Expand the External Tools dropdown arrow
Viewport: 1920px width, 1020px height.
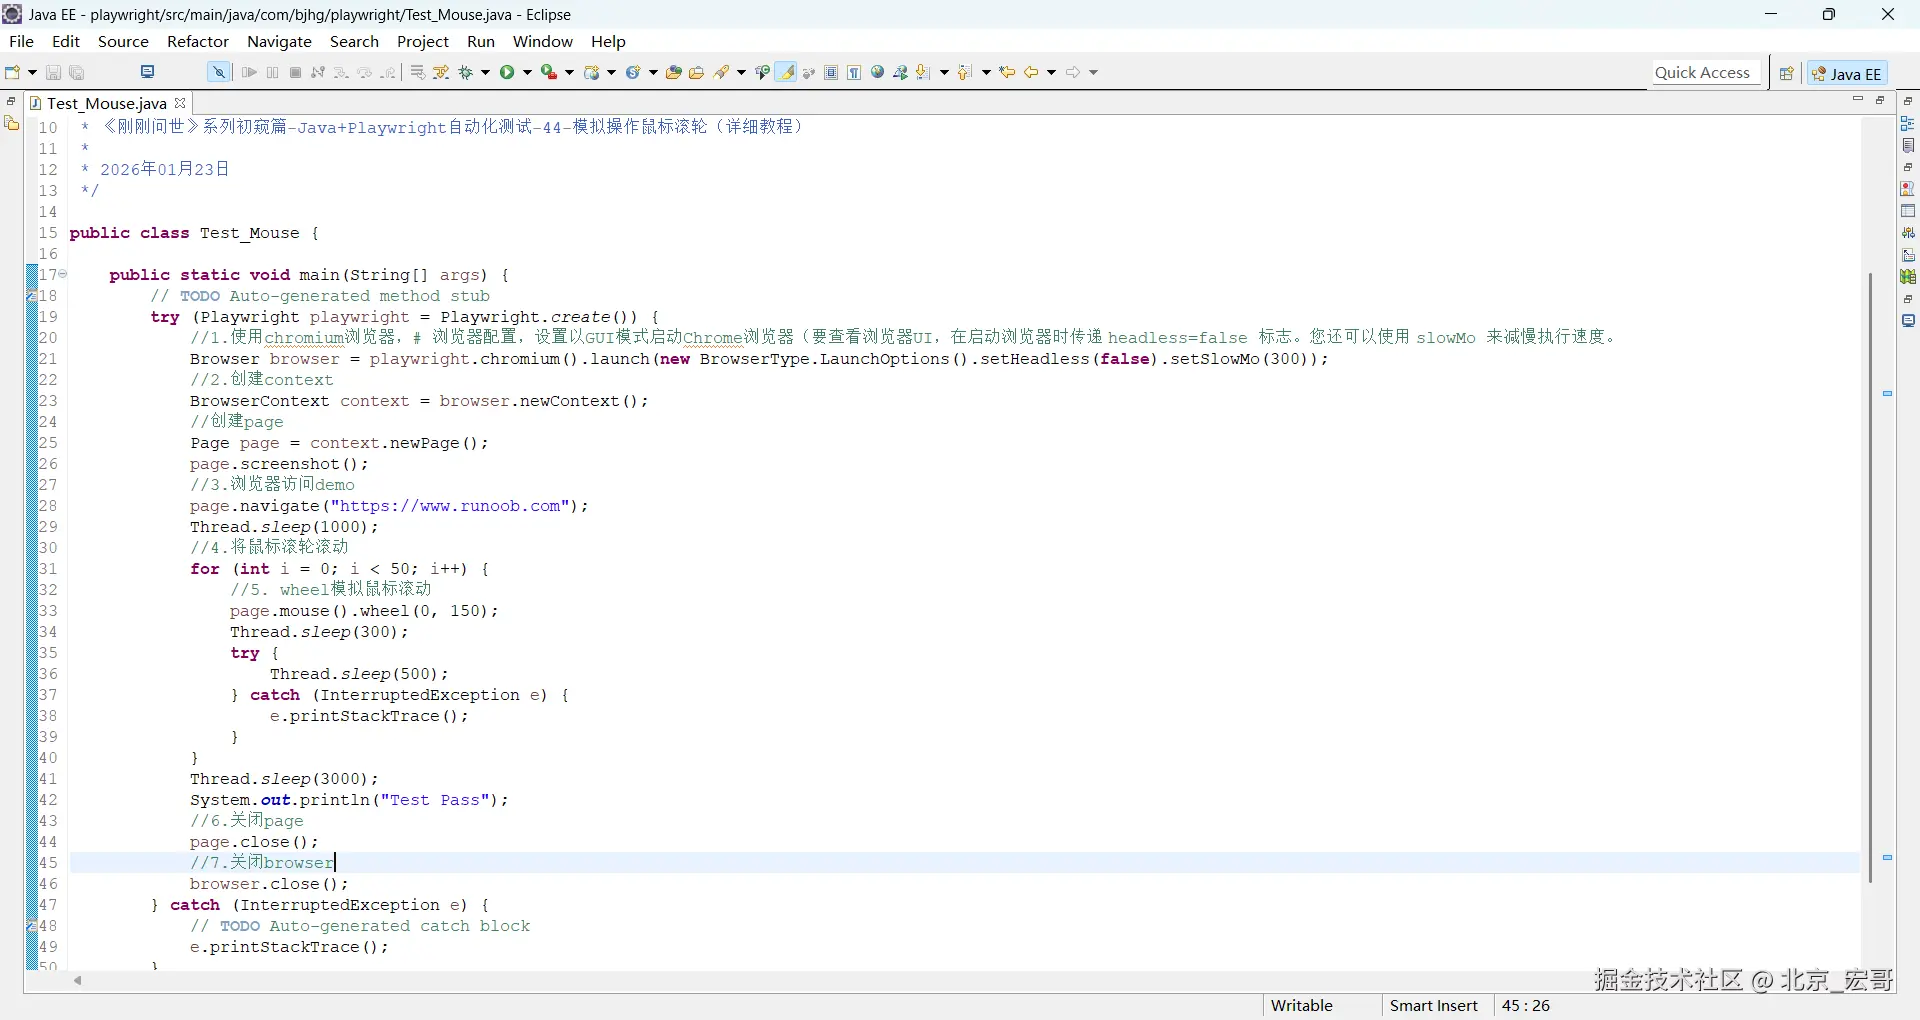[x=569, y=72]
